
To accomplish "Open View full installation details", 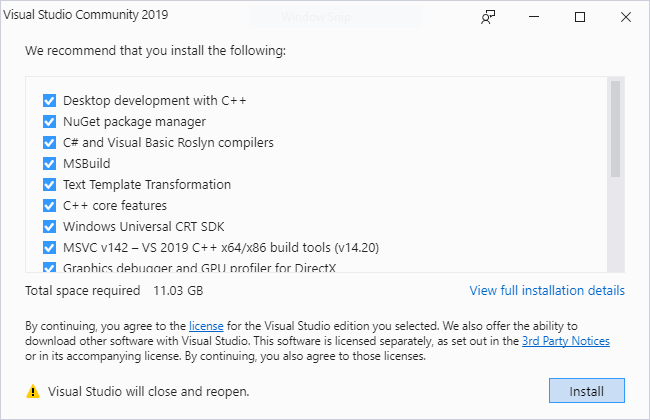I will pyautogui.click(x=547, y=291).
